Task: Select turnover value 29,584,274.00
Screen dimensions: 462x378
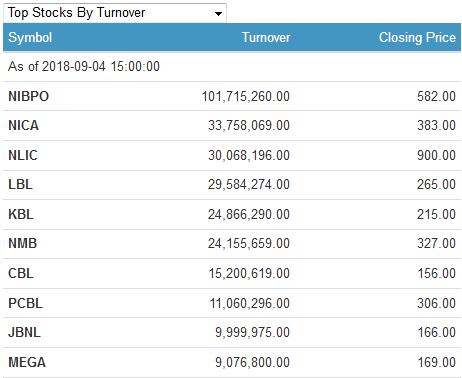Action: tap(249, 184)
